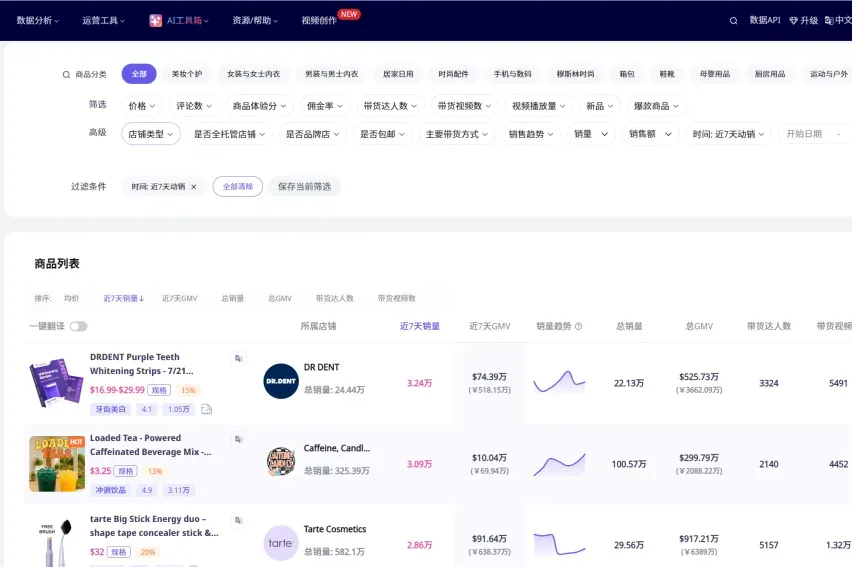Click the 全部清除 button
The image size is (852, 567).
pyautogui.click(x=237, y=186)
